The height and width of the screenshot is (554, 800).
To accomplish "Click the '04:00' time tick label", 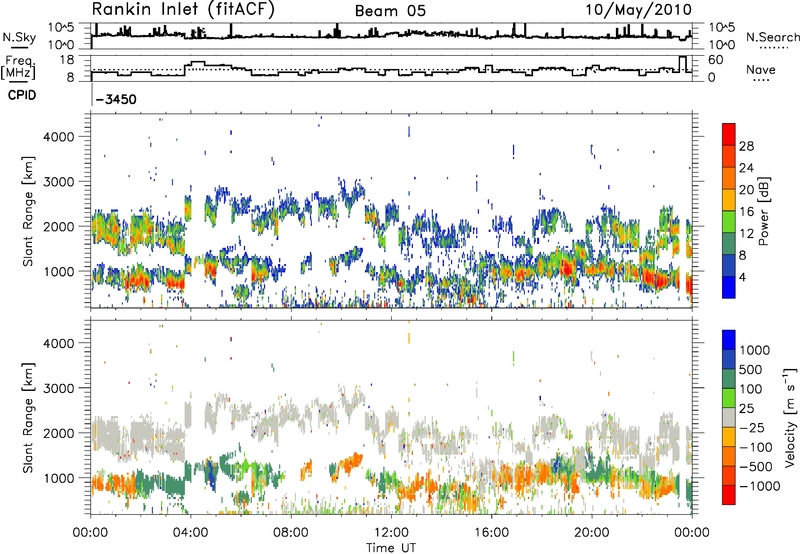I will pyautogui.click(x=190, y=533).
